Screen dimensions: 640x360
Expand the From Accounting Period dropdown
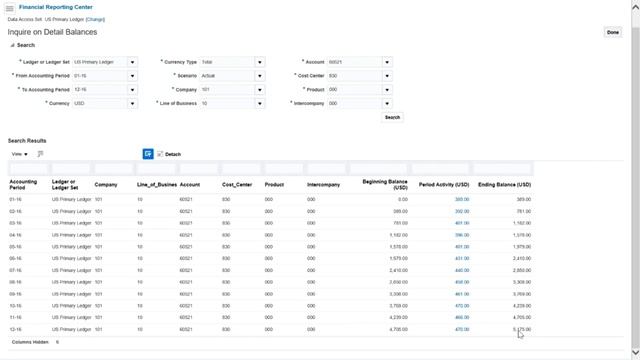132,76
